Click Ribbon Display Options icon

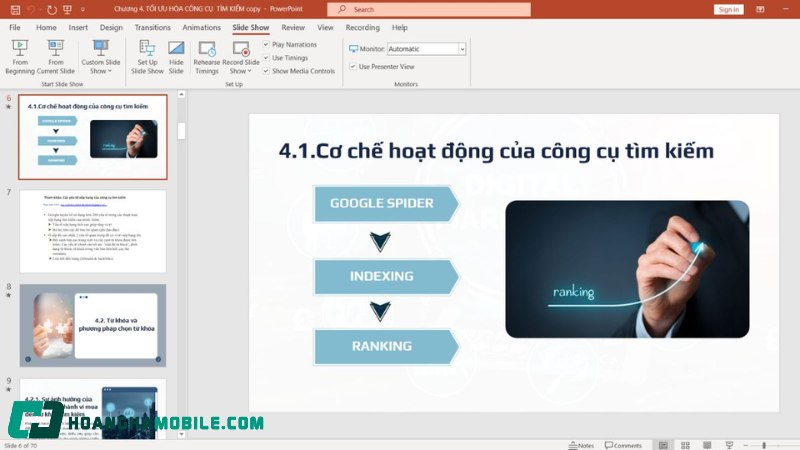point(760,9)
